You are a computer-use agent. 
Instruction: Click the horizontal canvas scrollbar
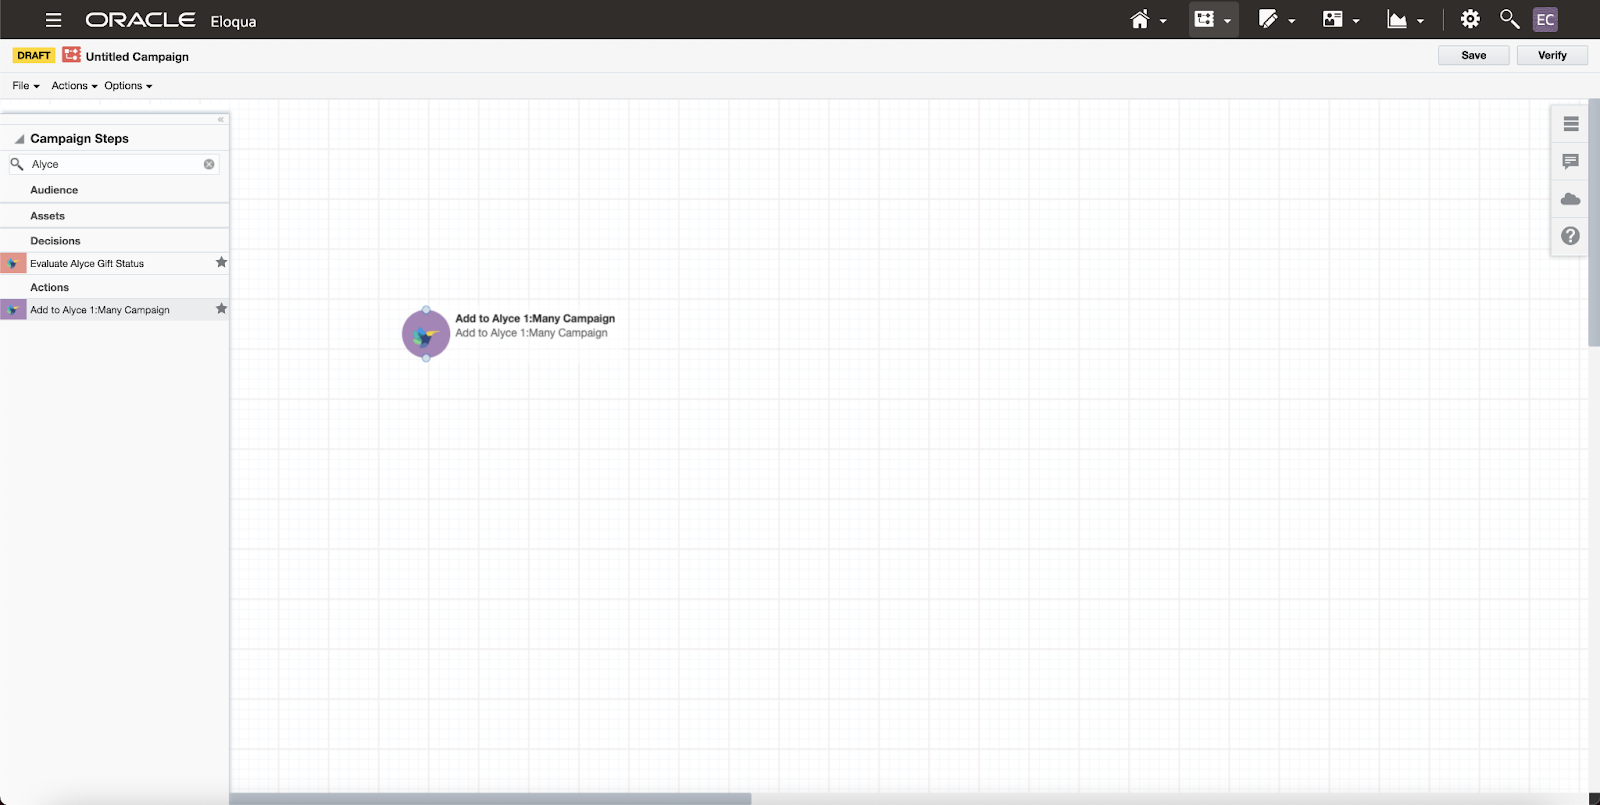click(490, 799)
